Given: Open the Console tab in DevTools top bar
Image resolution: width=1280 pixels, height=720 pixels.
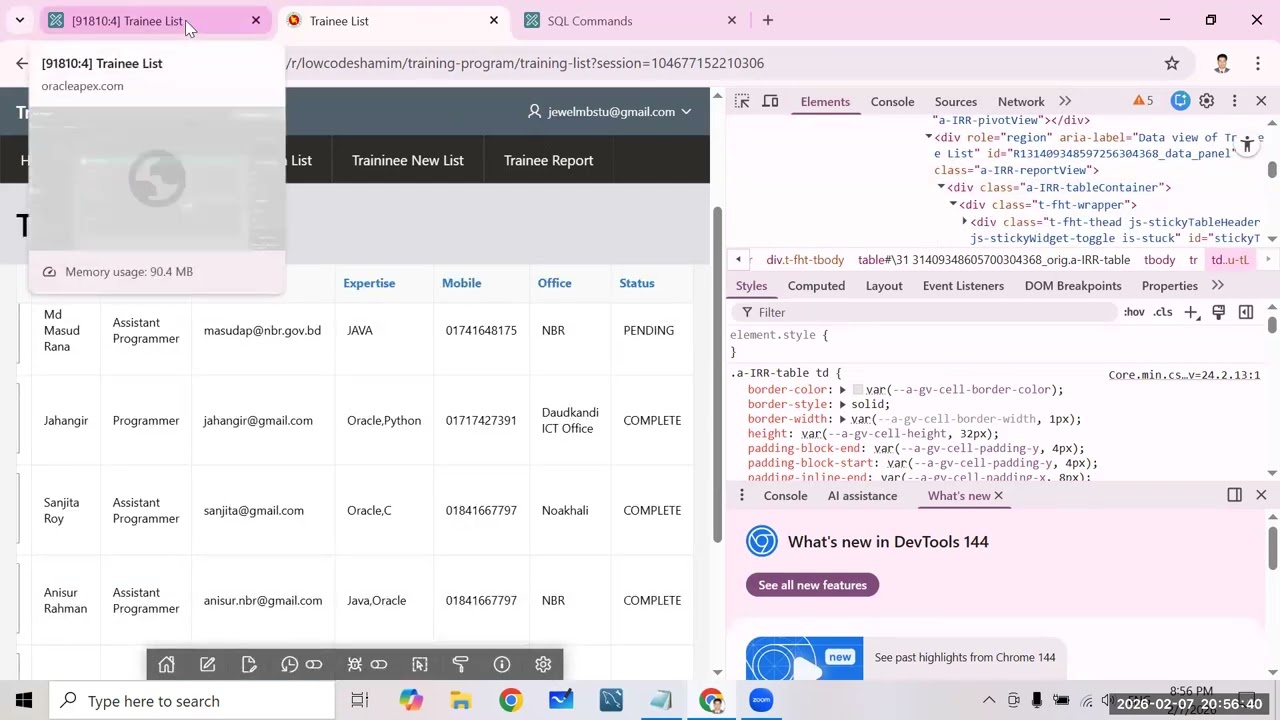Looking at the screenshot, I should tap(892, 101).
